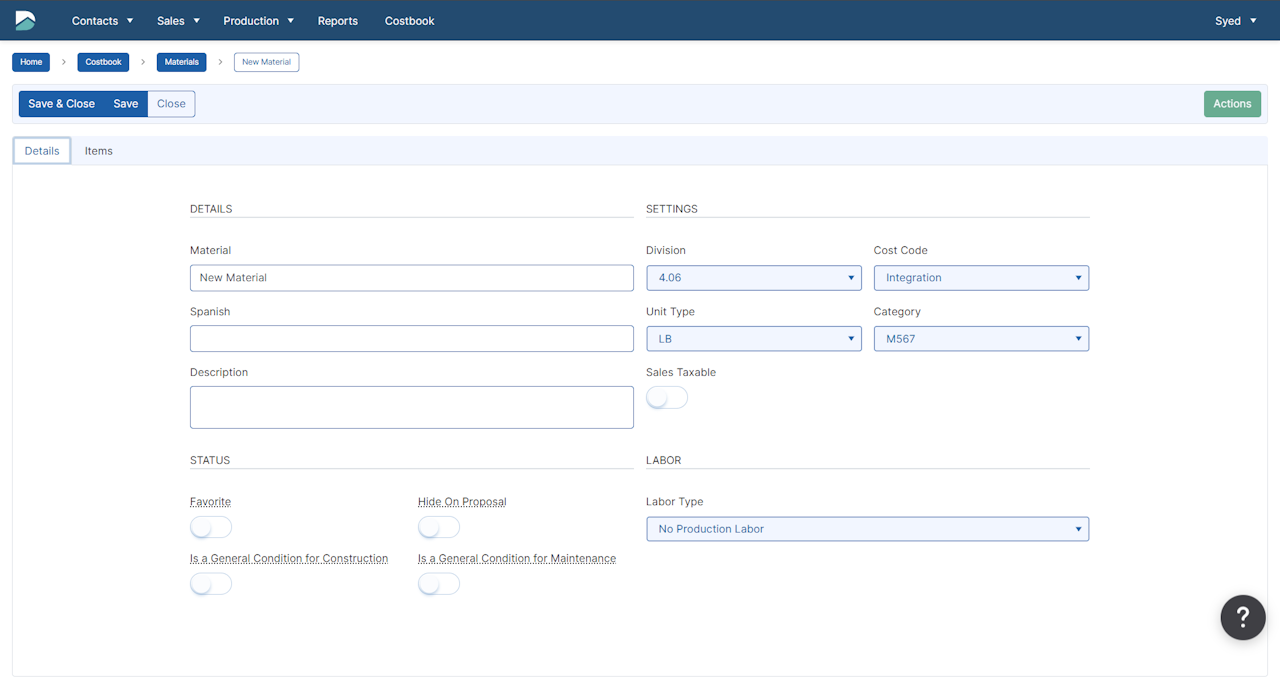Open the Unit Type dropdown

coord(753,339)
